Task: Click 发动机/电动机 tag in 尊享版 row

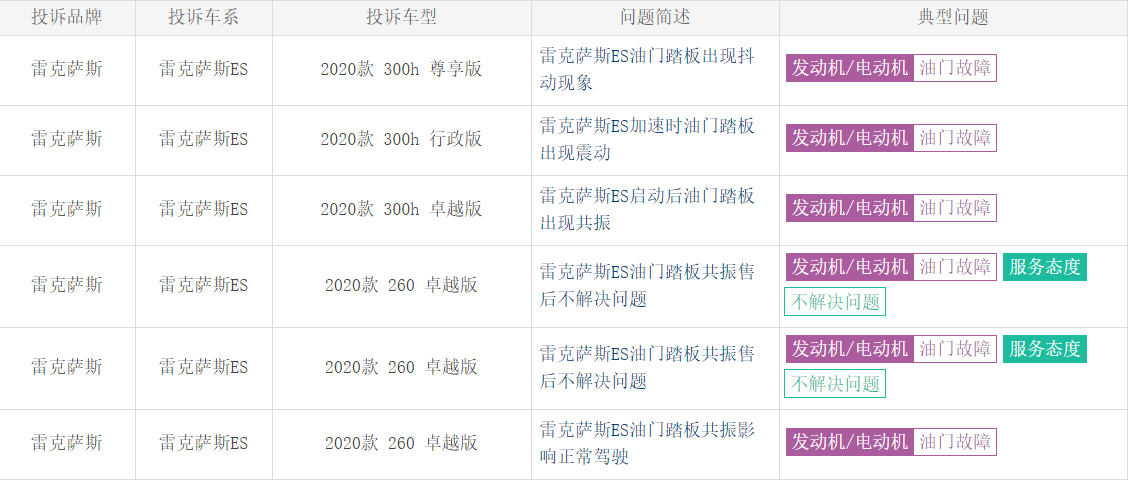Action: click(x=850, y=68)
